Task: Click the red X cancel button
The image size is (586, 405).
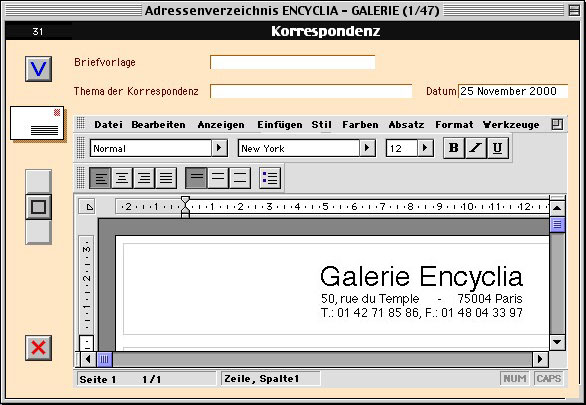Action: [x=38, y=348]
